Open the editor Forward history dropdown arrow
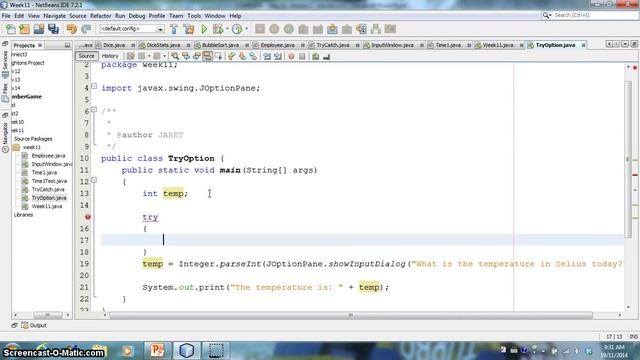 pyautogui.click(x=164, y=56)
